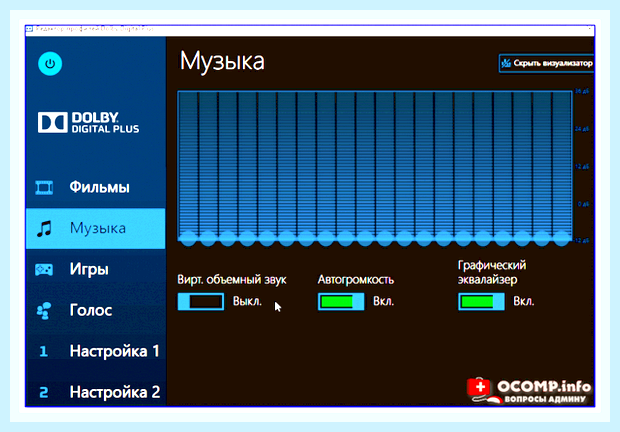Viewport: 620px width, 432px height.
Task: Turn off the Автогромкость switch
Action: click(x=341, y=302)
